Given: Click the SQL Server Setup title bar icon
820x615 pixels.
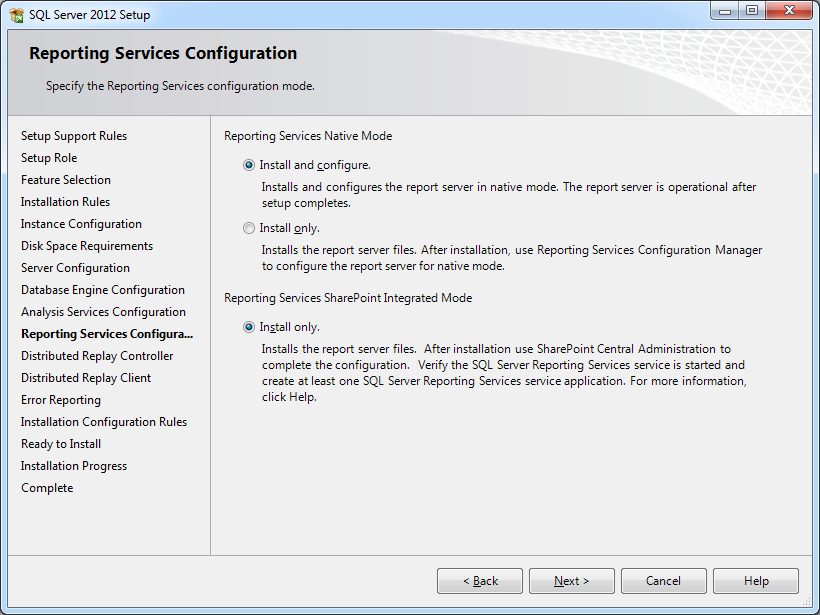Looking at the screenshot, I should click(17, 15).
